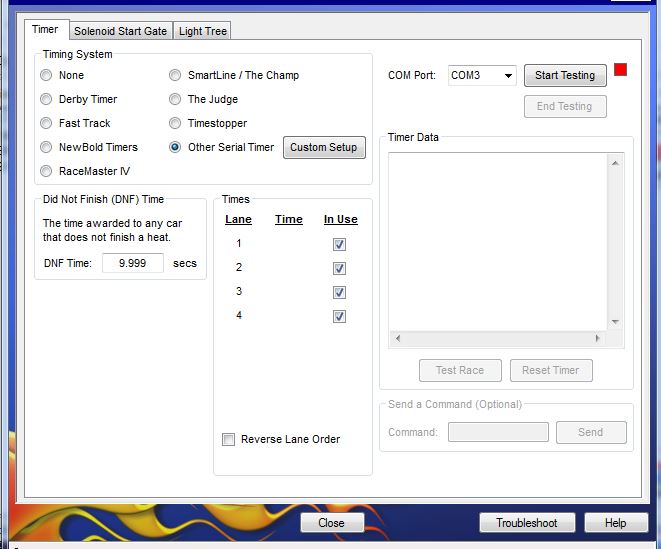661x549 pixels.
Task: Enable Reverse Lane Order checkbox
Action: click(x=229, y=439)
